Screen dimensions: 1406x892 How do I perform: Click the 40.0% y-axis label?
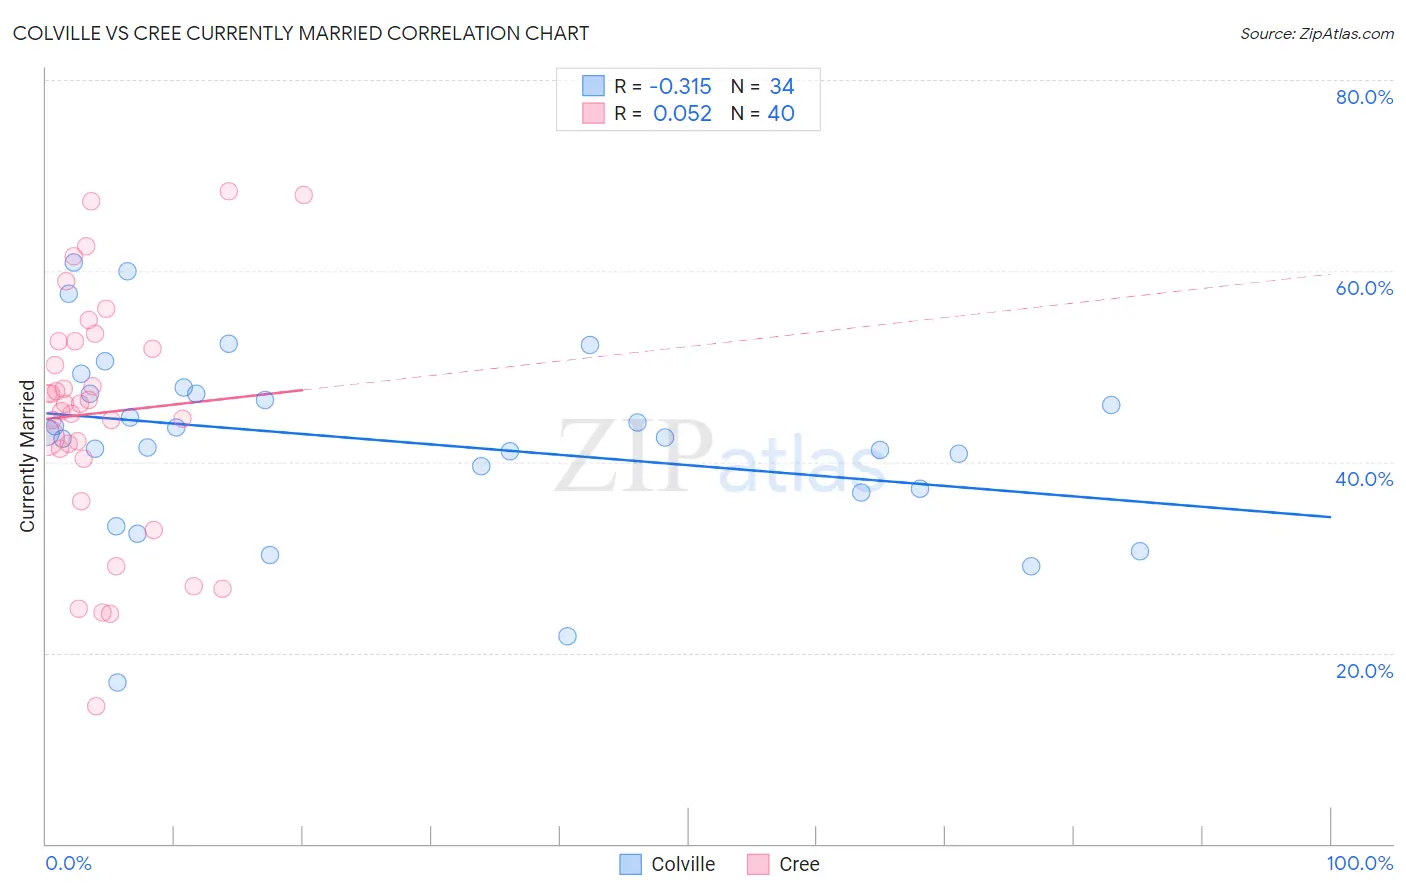[x=1364, y=479]
